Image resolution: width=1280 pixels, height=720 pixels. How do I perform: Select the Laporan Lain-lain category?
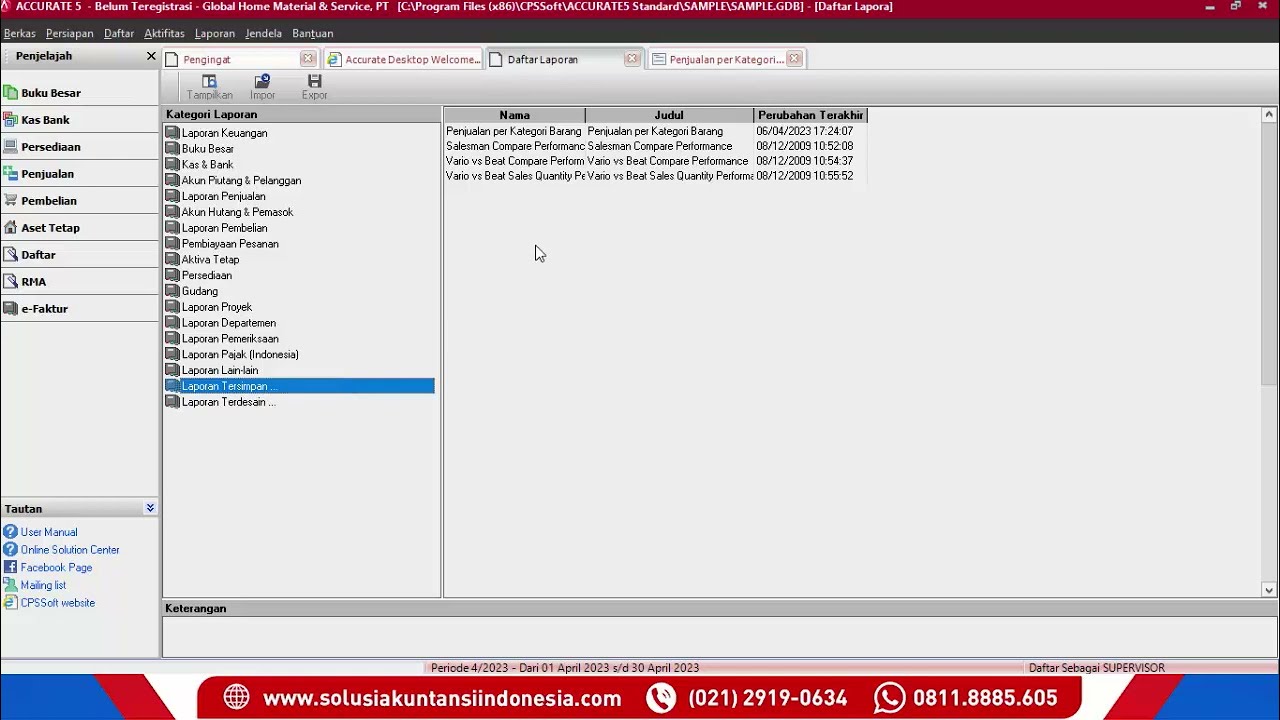pyautogui.click(x=219, y=370)
